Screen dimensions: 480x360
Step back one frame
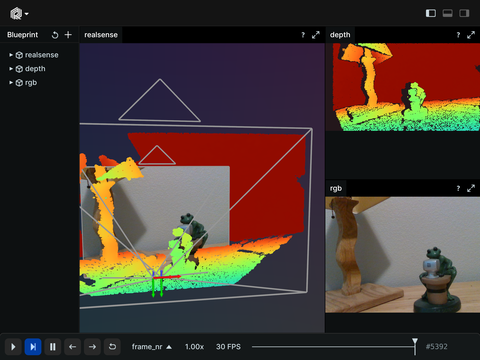click(x=72, y=347)
